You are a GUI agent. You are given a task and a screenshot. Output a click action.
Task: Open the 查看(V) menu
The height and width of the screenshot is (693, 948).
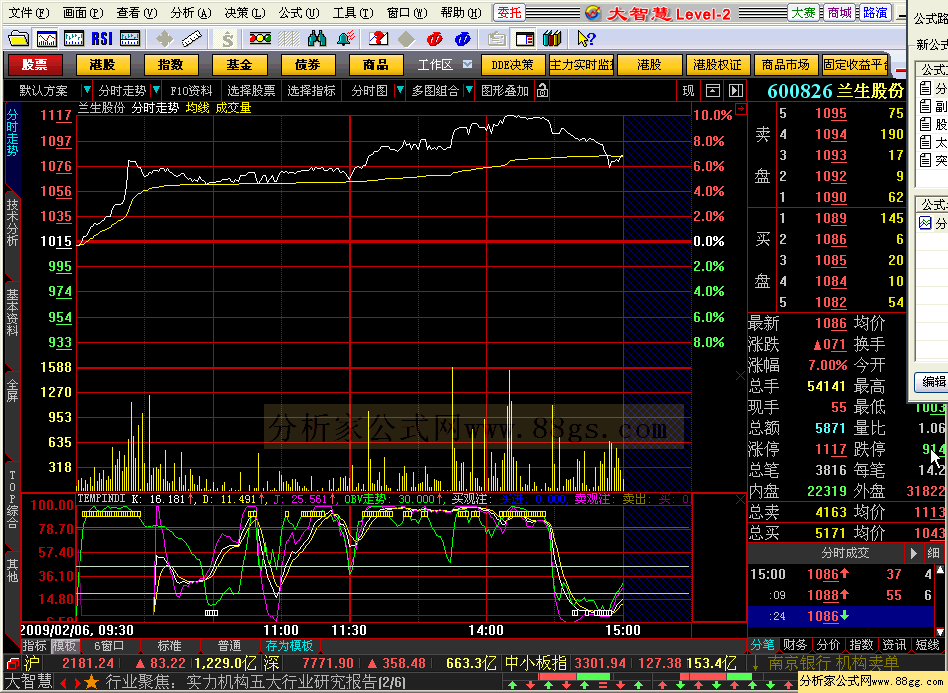point(137,13)
